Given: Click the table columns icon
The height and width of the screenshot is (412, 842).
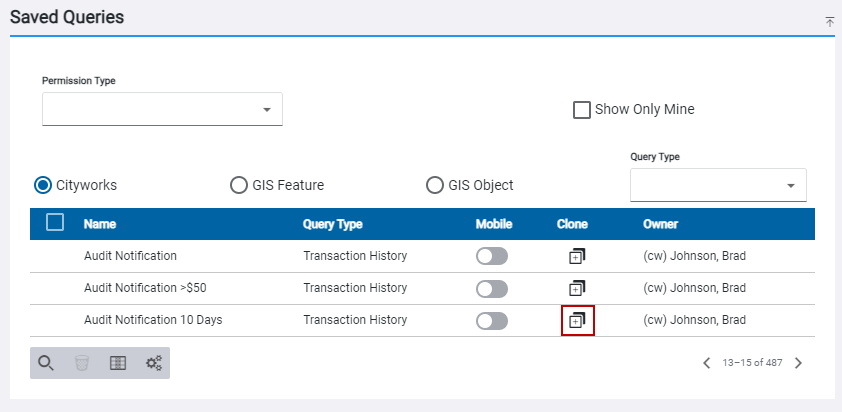Looking at the screenshot, I should coord(118,363).
